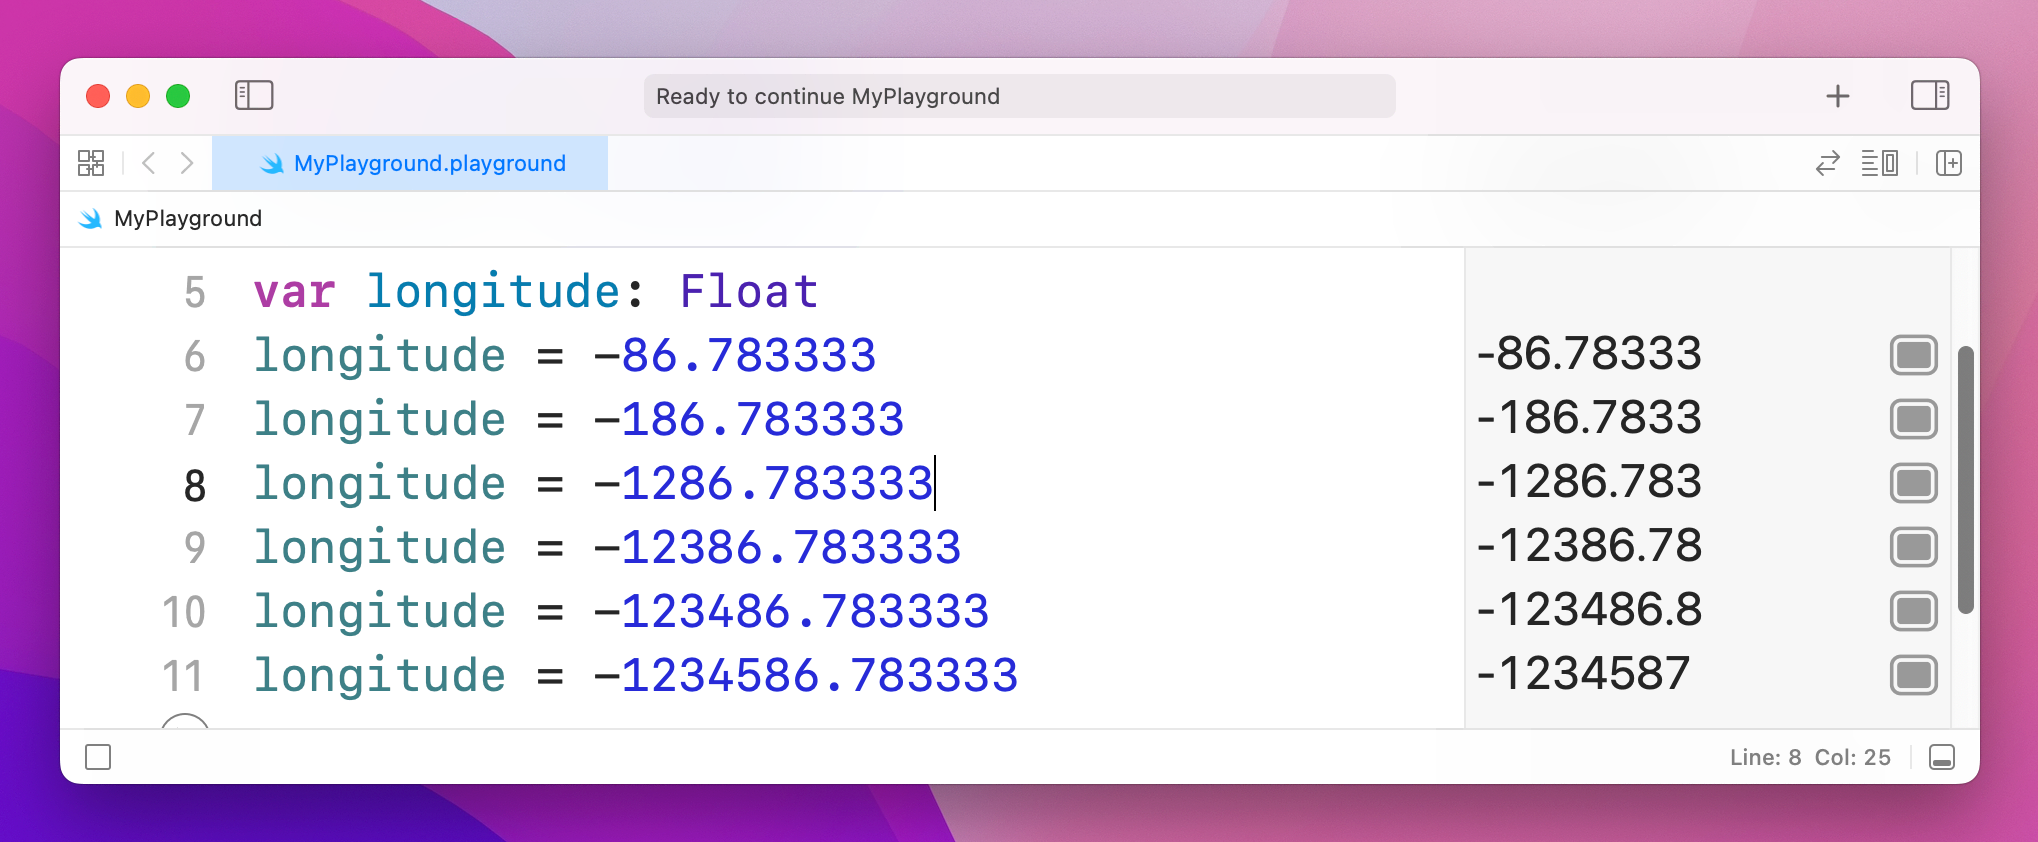Open related items grid menu

pyautogui.click(x=91, y=163)
